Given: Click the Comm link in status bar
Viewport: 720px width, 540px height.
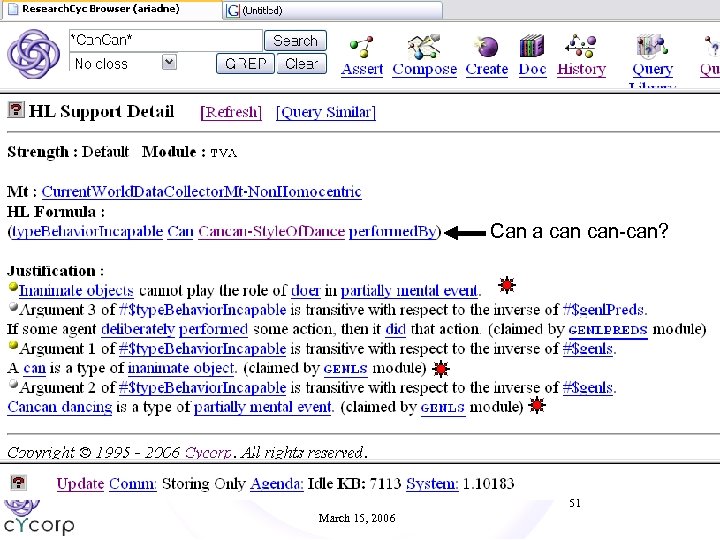Looking at the screenshot, I should coord(132,484).
